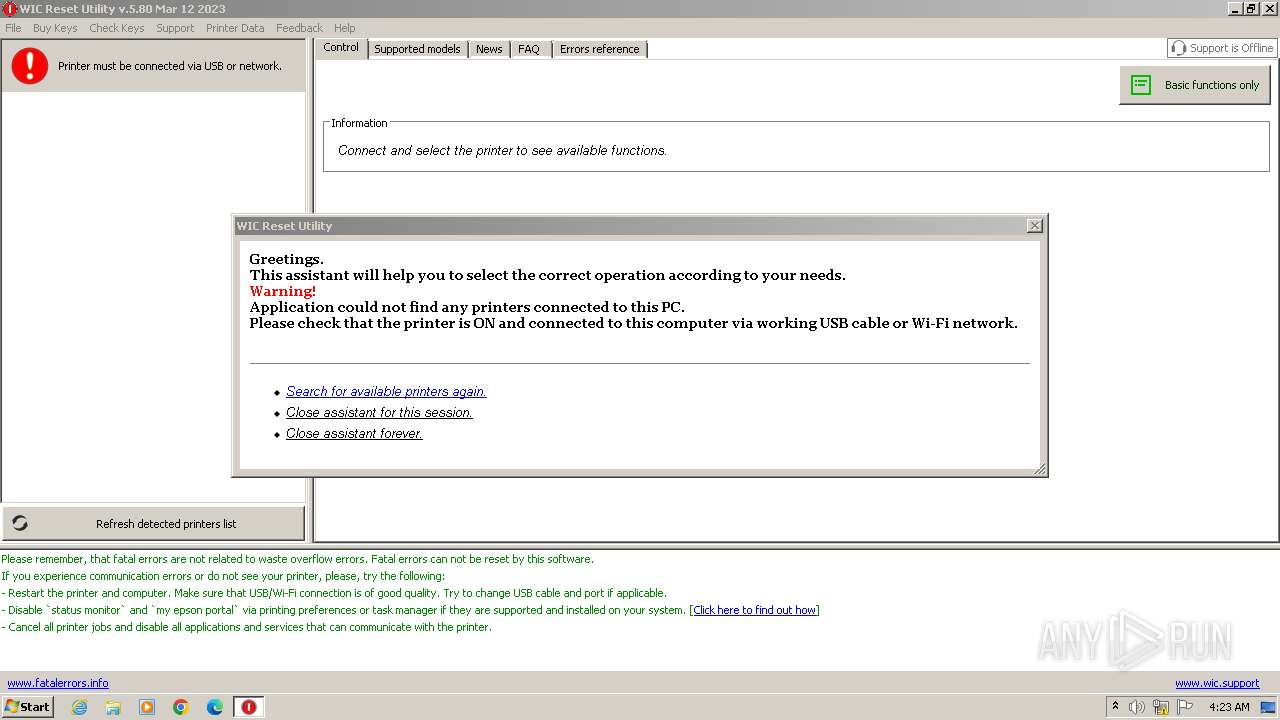Click Close assistant for this session link

click(379, 413)
